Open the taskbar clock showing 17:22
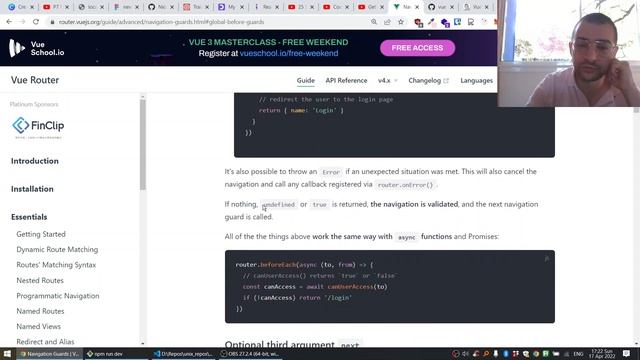The width and height of the screenshot is (640, 360). coord(602,354)
